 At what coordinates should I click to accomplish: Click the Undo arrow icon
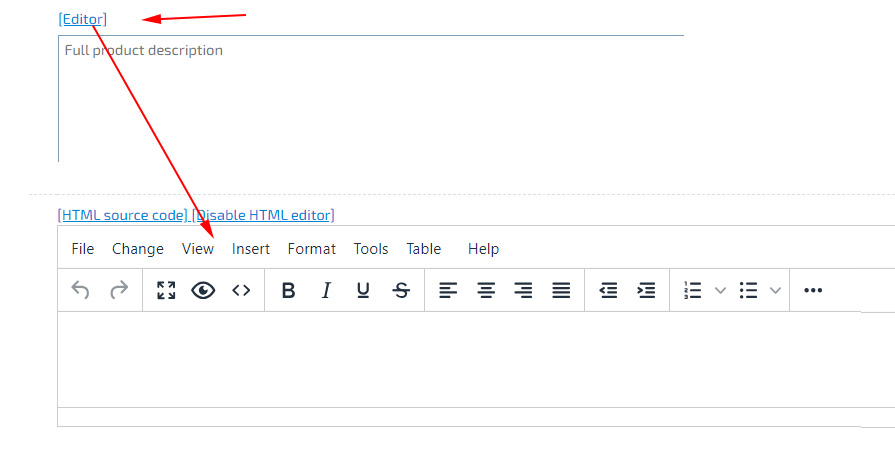coord(81,290)
